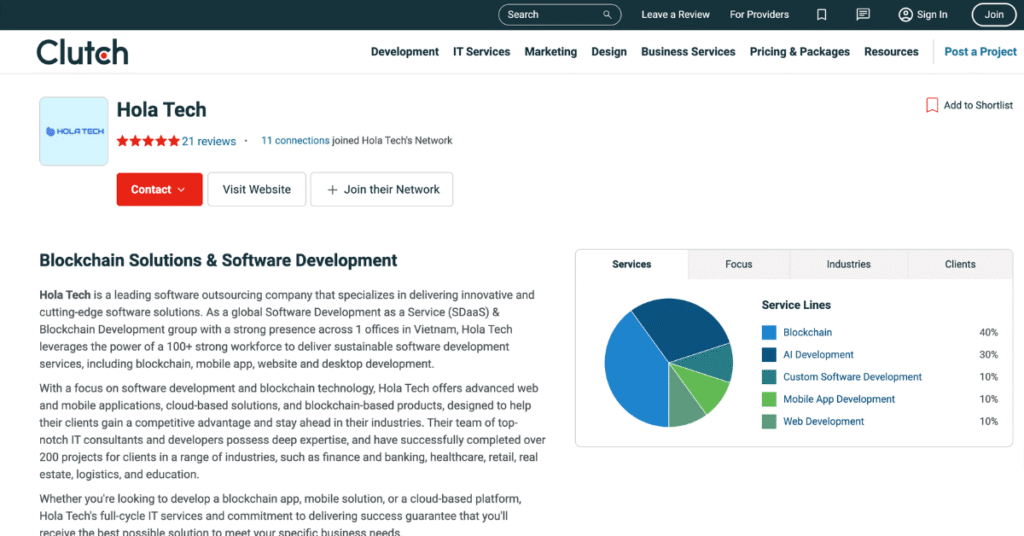Switch to the Industries tab

[848, 264]
